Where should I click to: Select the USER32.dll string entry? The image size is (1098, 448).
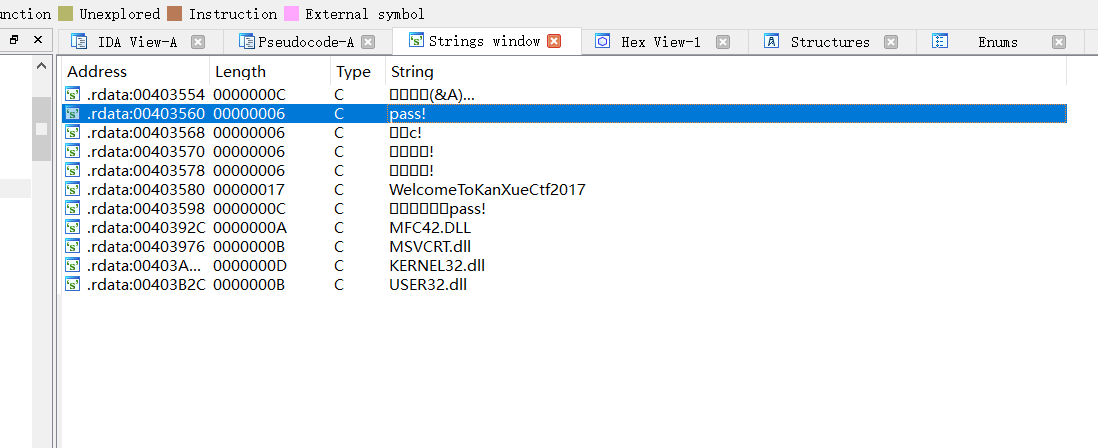428,284
